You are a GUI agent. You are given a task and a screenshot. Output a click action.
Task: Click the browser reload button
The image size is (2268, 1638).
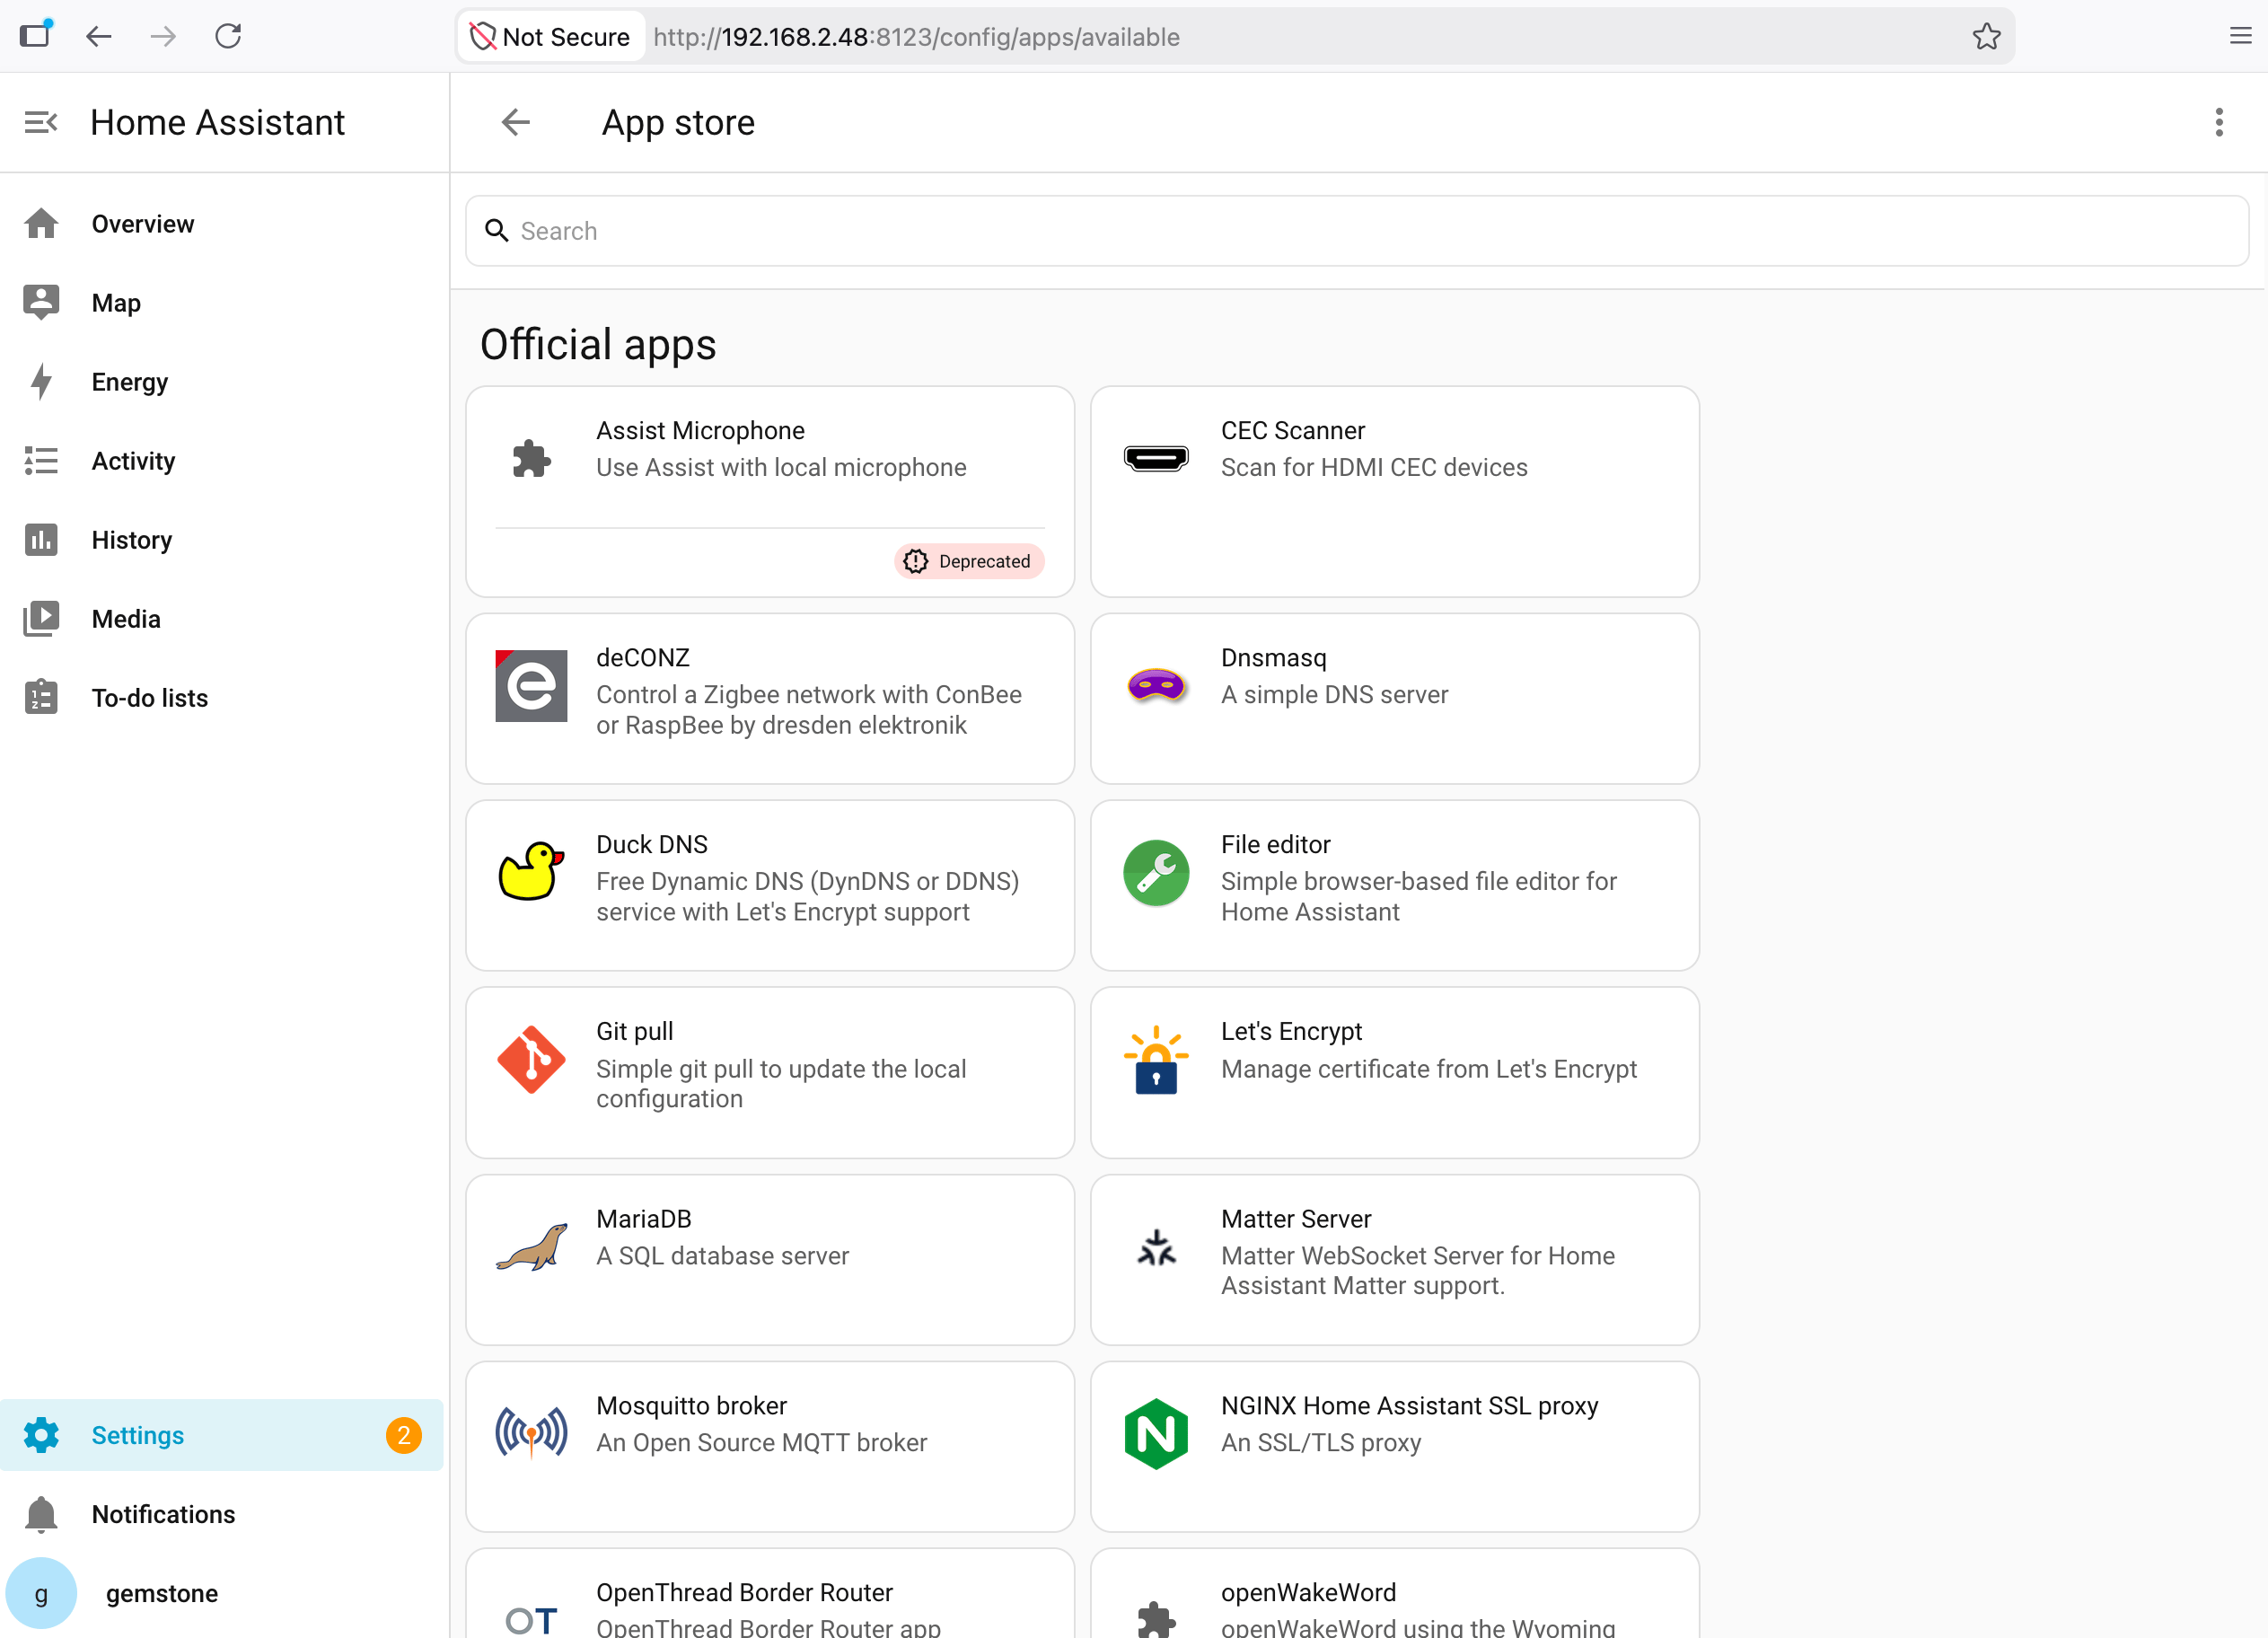click(228, 36)
